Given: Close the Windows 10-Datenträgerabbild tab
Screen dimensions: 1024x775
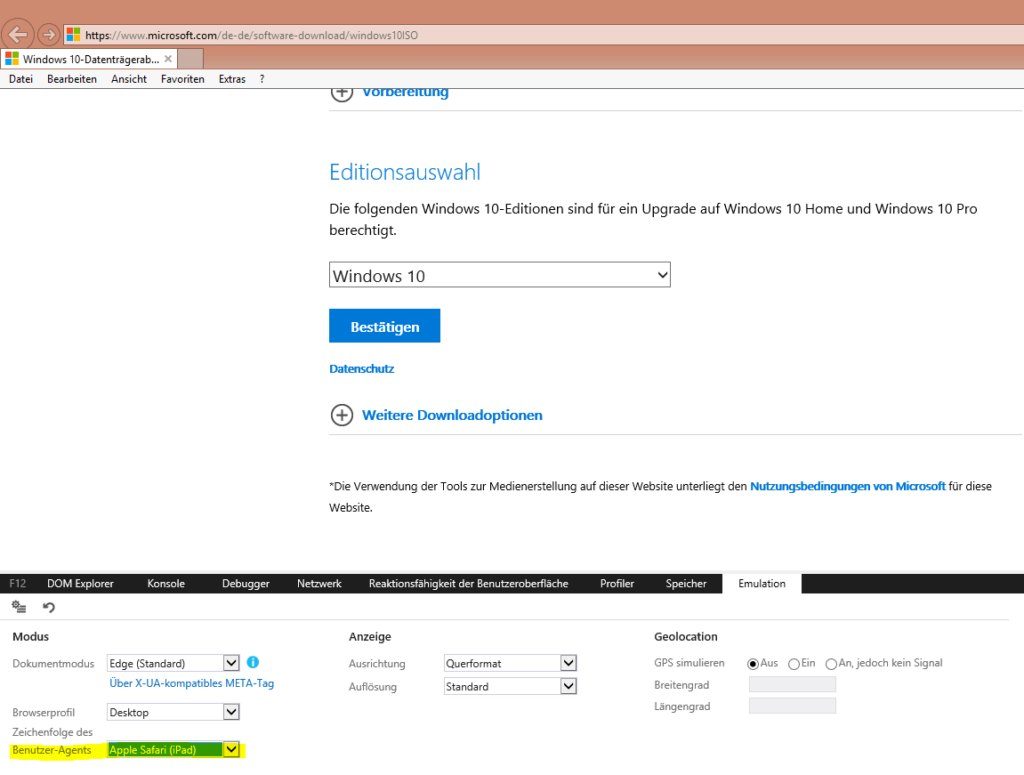Looking at the screenshot, I should (168, 59).
